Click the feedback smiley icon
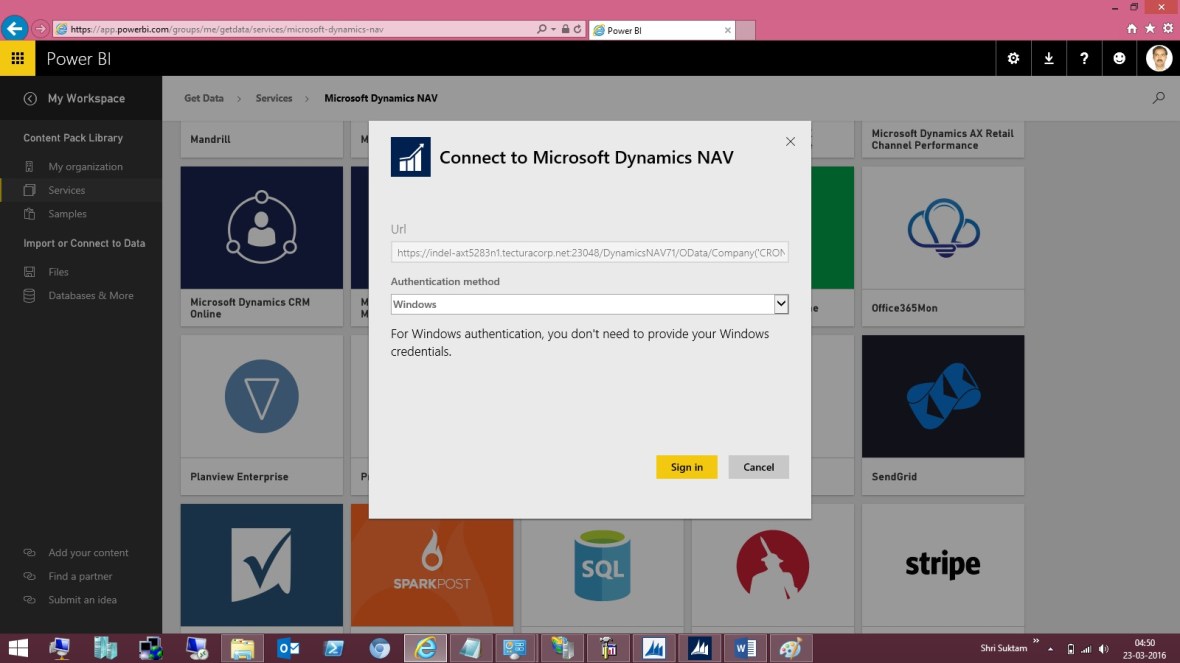The image size is (1180, 663). 1119,58
